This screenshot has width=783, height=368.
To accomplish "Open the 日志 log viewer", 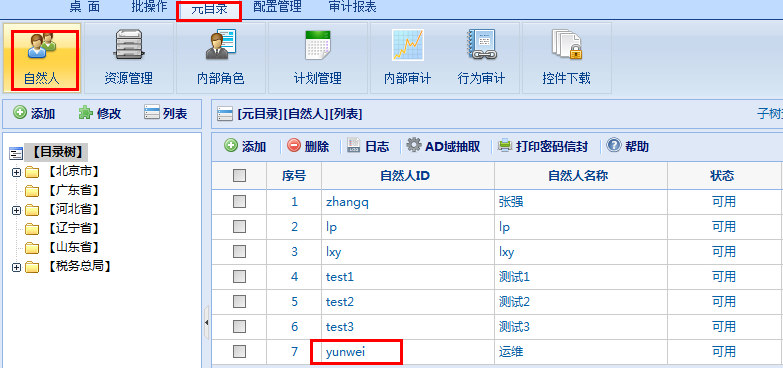I will (x=368, y=146).
